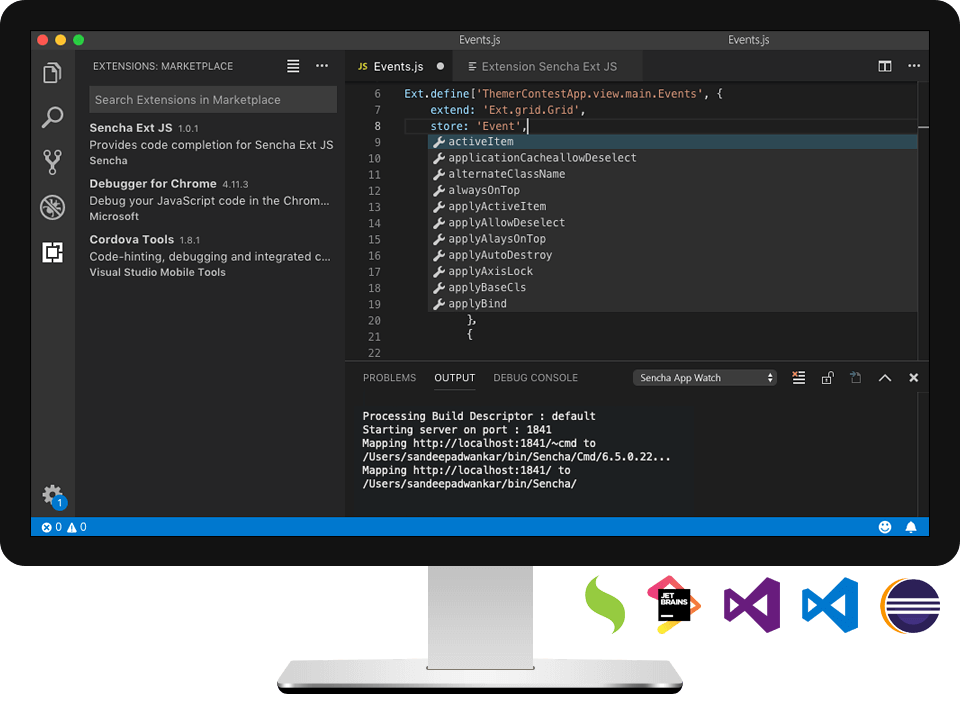Select applyBind suggestion
The height and width of the screenshot is (704, 960).
point(672,304)
